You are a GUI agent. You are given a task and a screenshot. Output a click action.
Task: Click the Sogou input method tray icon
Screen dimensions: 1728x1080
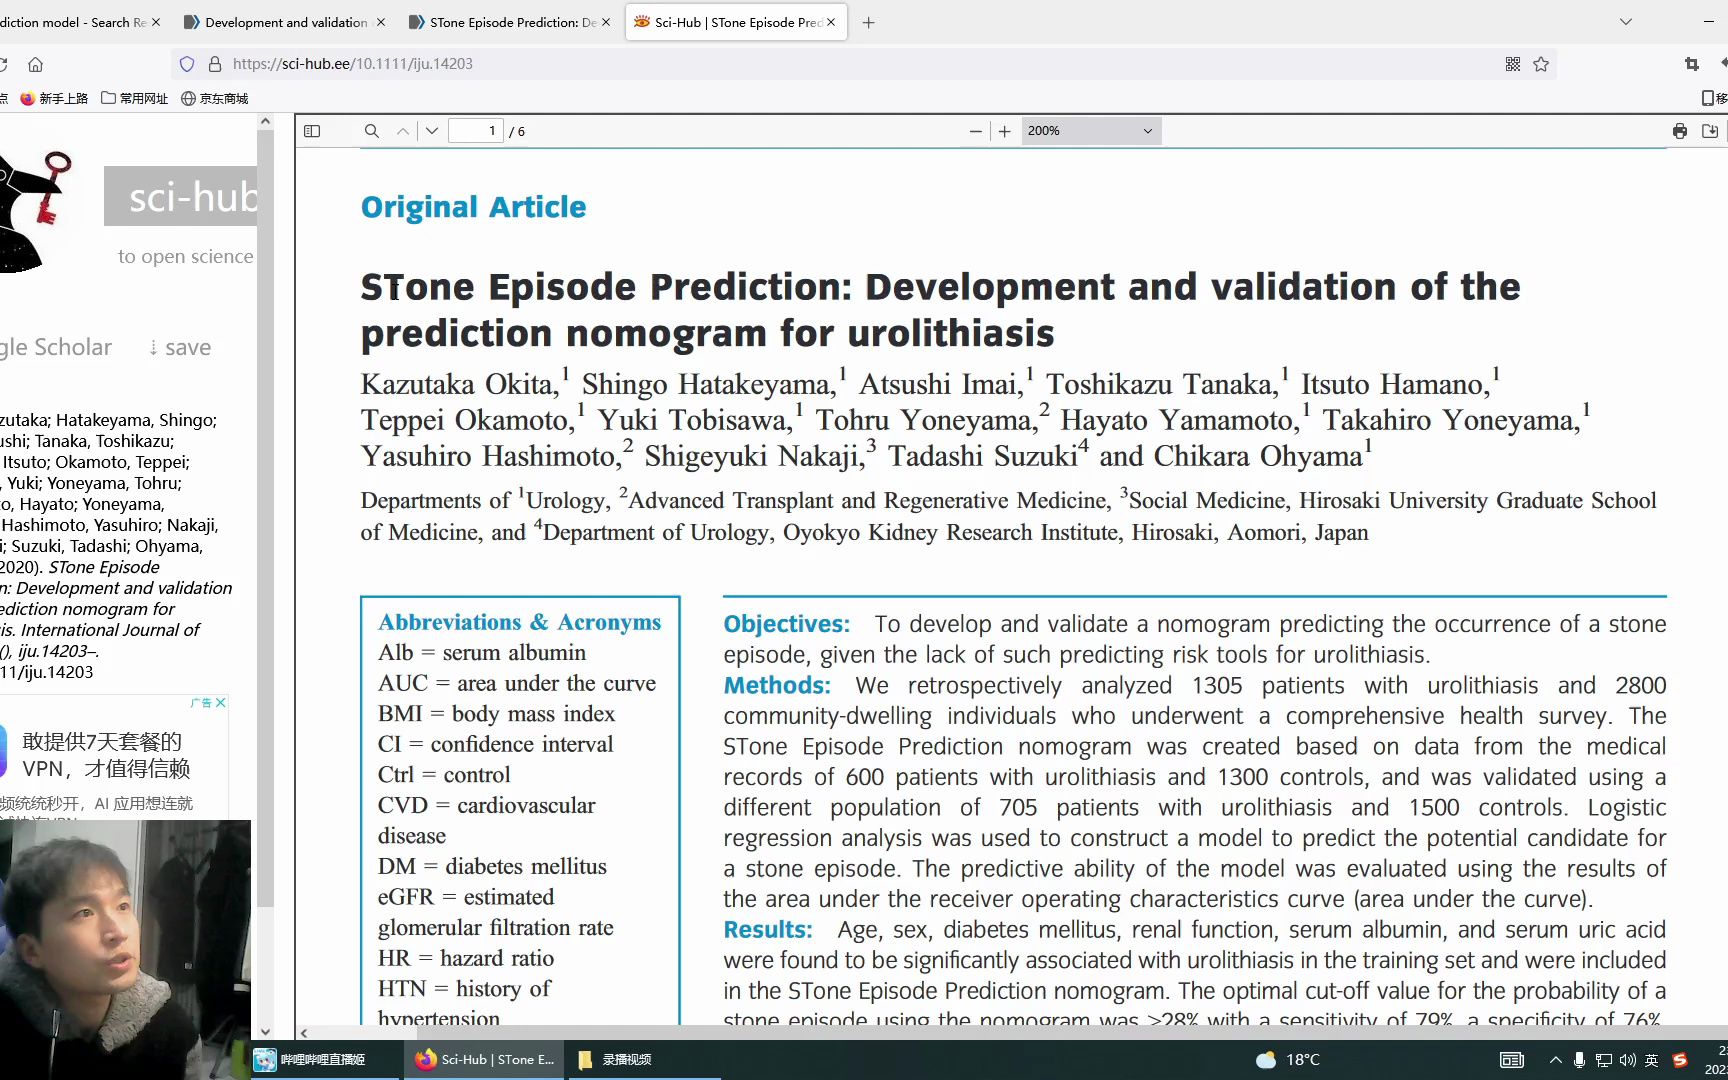point(1680,1060)
